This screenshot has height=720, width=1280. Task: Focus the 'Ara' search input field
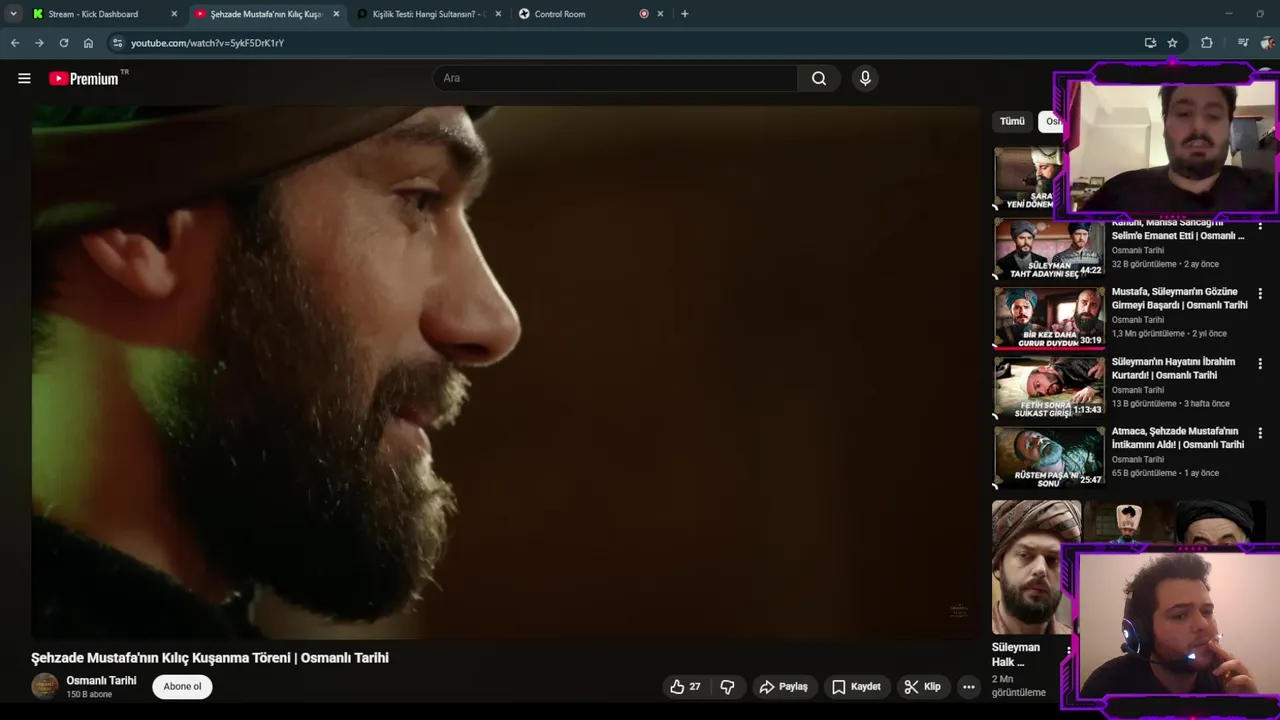click(615, 78)
